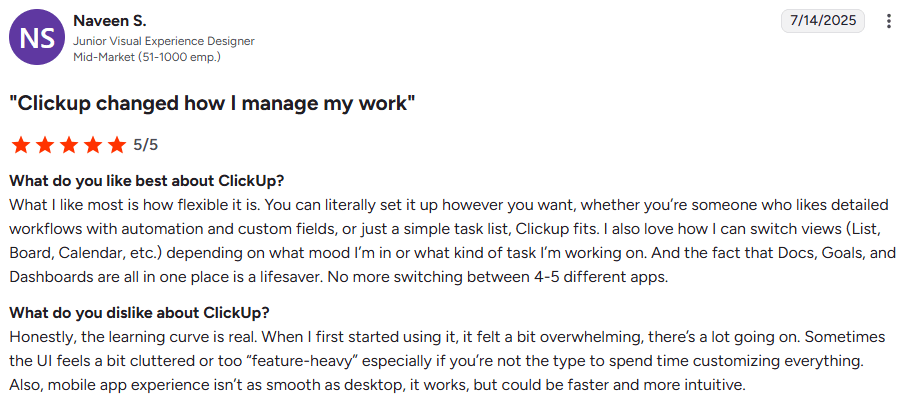Open the three-dot review options menu
The height and width of the screenshot is (404, 908).
(889, 21)
